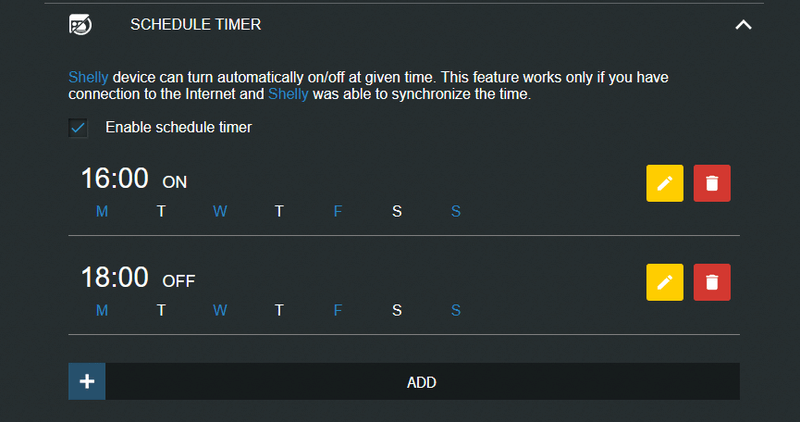Uncheck Enable schedule timer checkbox
The width and height of the screenshot is (800, 422).
(78, 127)
